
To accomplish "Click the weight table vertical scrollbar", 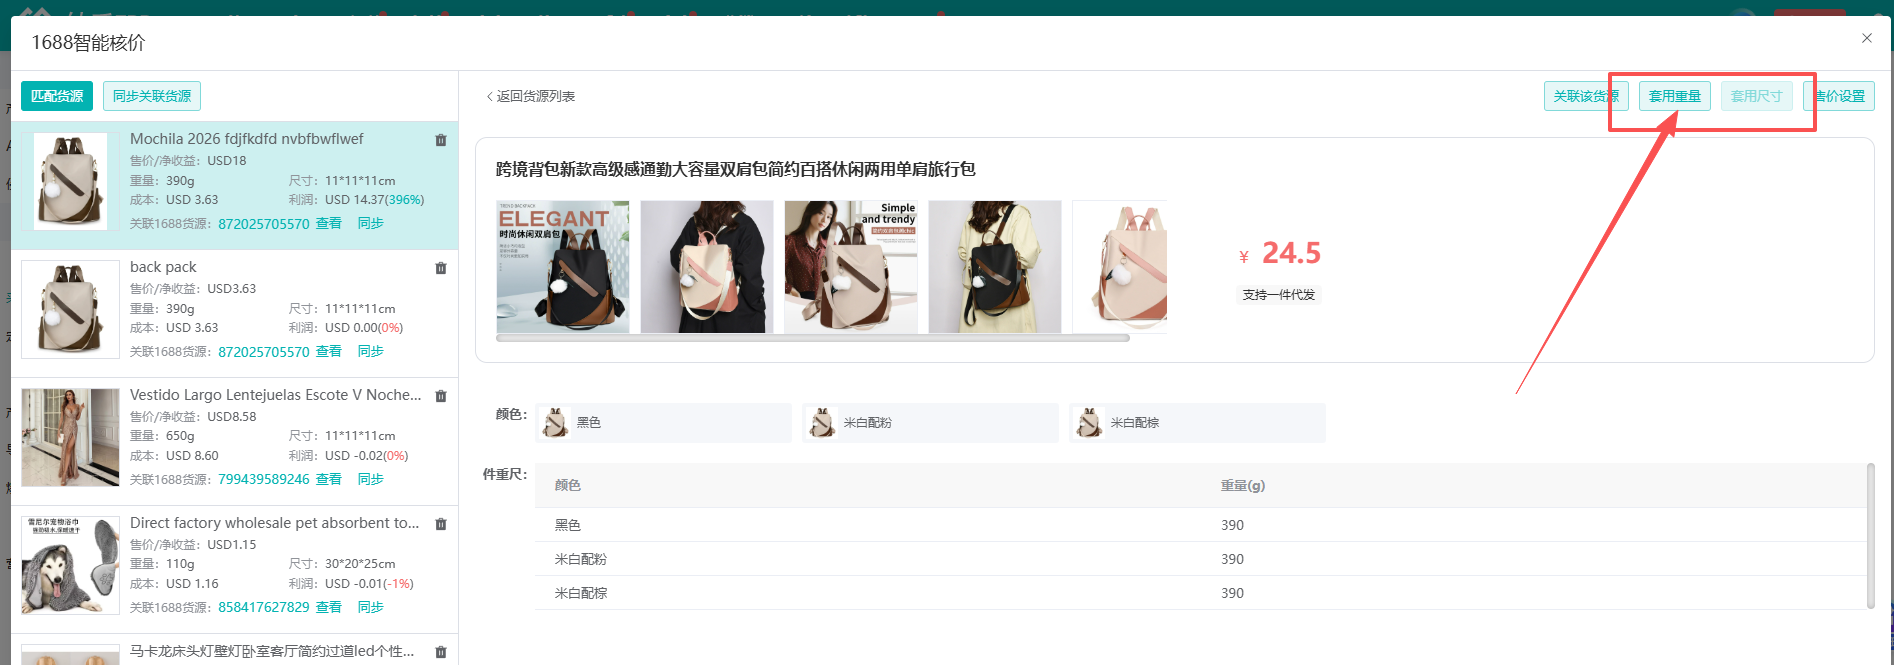I will (x=1870, y=535).
